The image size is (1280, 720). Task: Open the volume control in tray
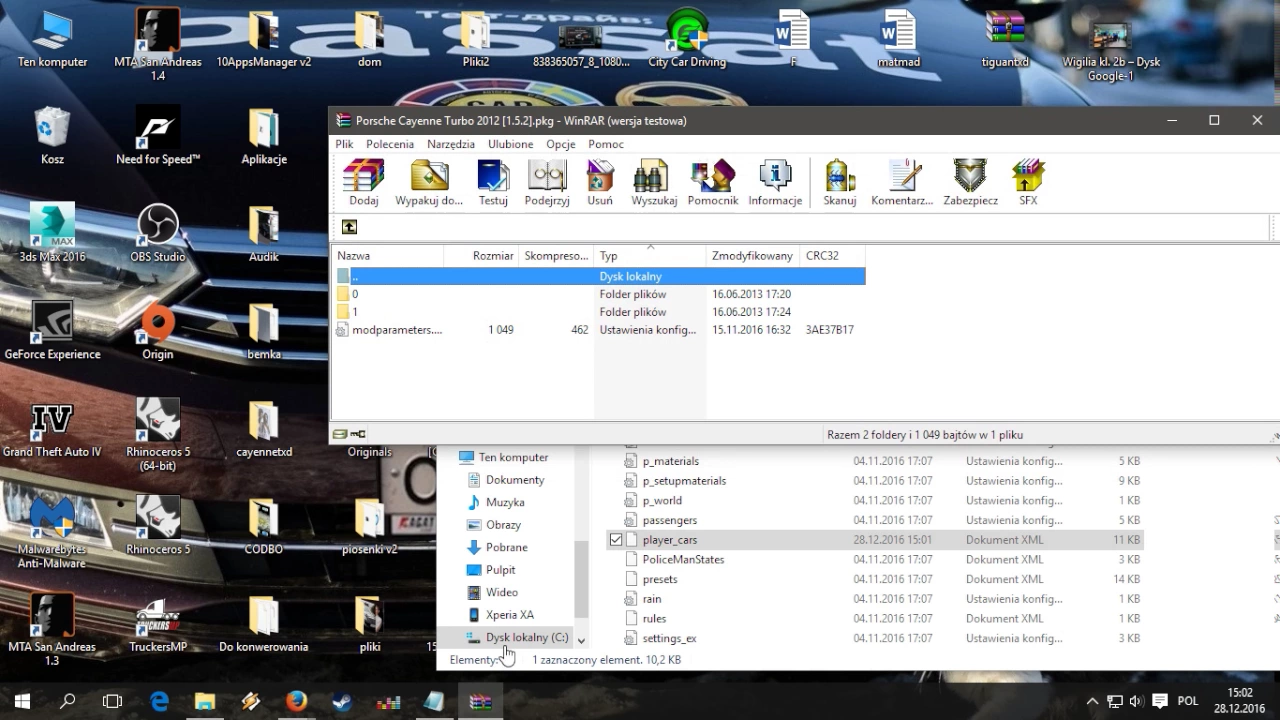coord(1136,702)
